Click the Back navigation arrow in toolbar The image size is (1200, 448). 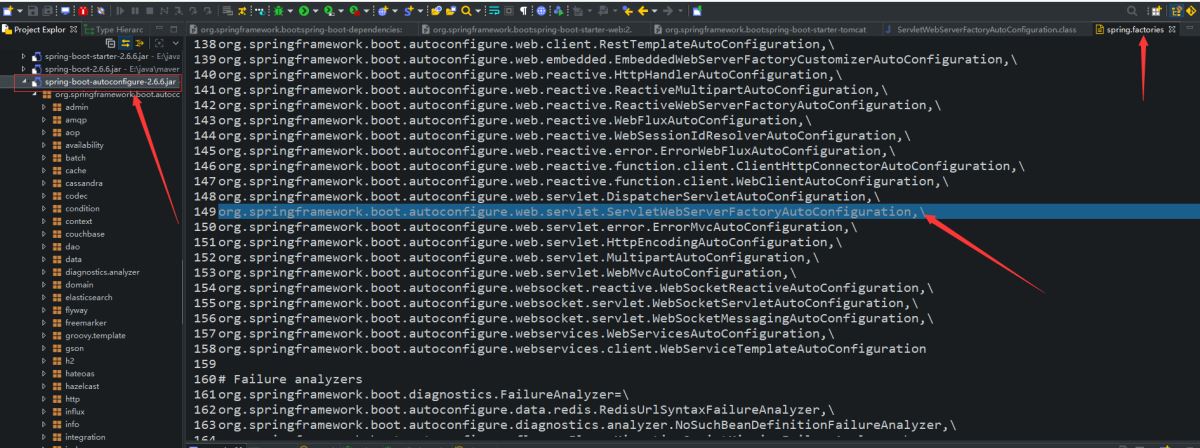click(643, 10)
